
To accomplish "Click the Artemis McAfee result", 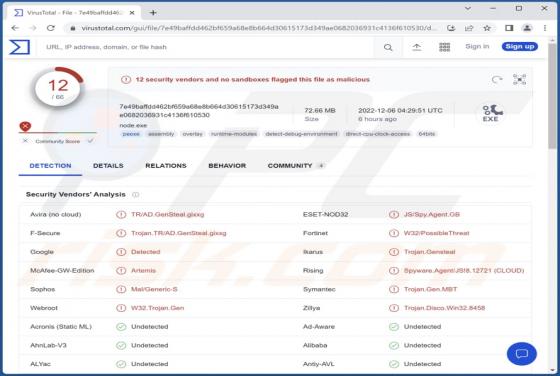I will [143, 271].
